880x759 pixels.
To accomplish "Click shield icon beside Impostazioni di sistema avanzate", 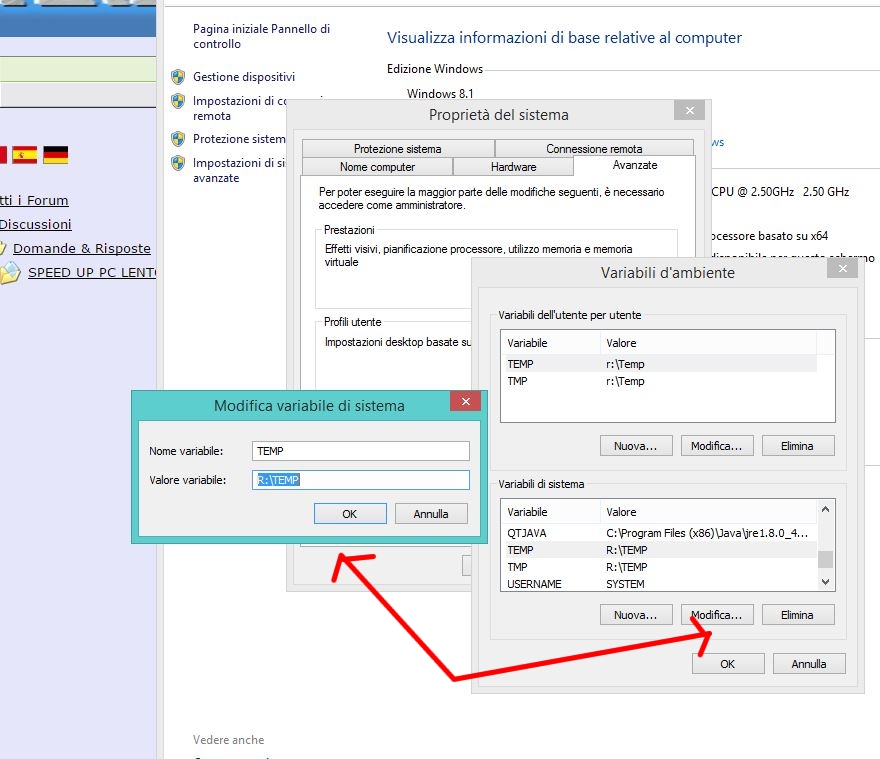I will tap(178, 163).
